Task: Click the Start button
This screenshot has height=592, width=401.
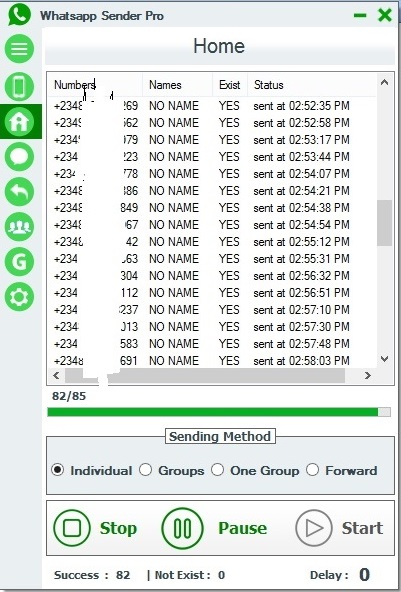Action: pos(339,528)
